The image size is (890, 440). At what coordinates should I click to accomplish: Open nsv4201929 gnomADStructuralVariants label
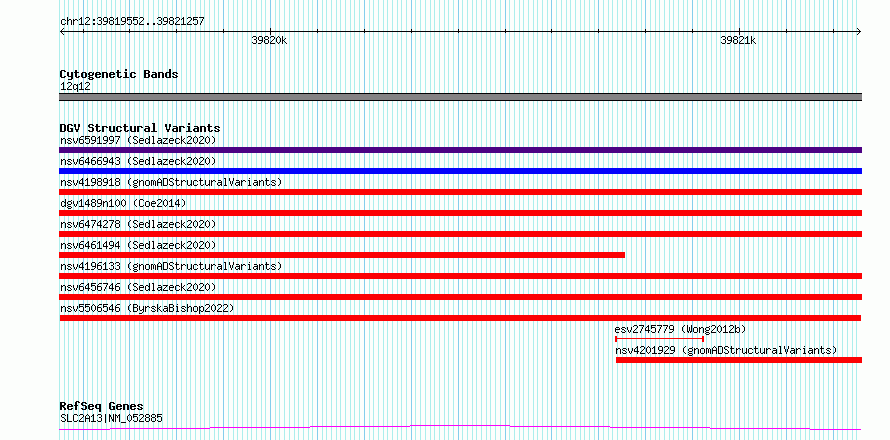(x=726, y=350)
